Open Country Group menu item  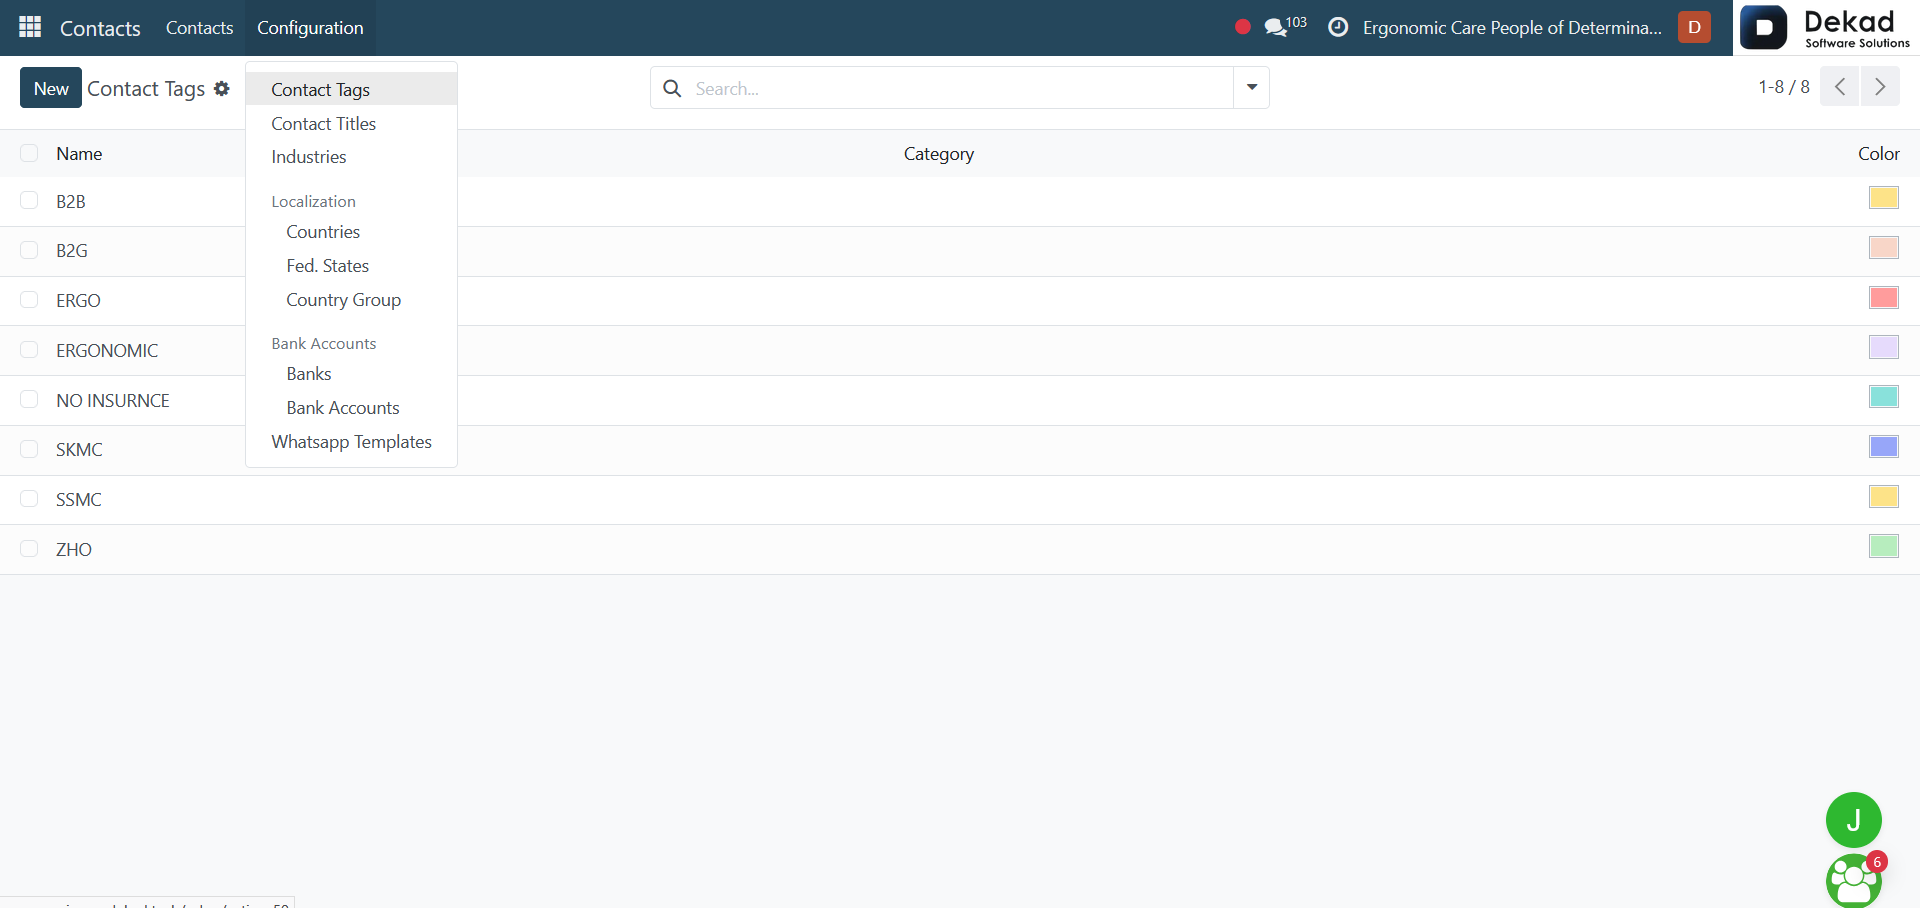[x=351, y=300]
